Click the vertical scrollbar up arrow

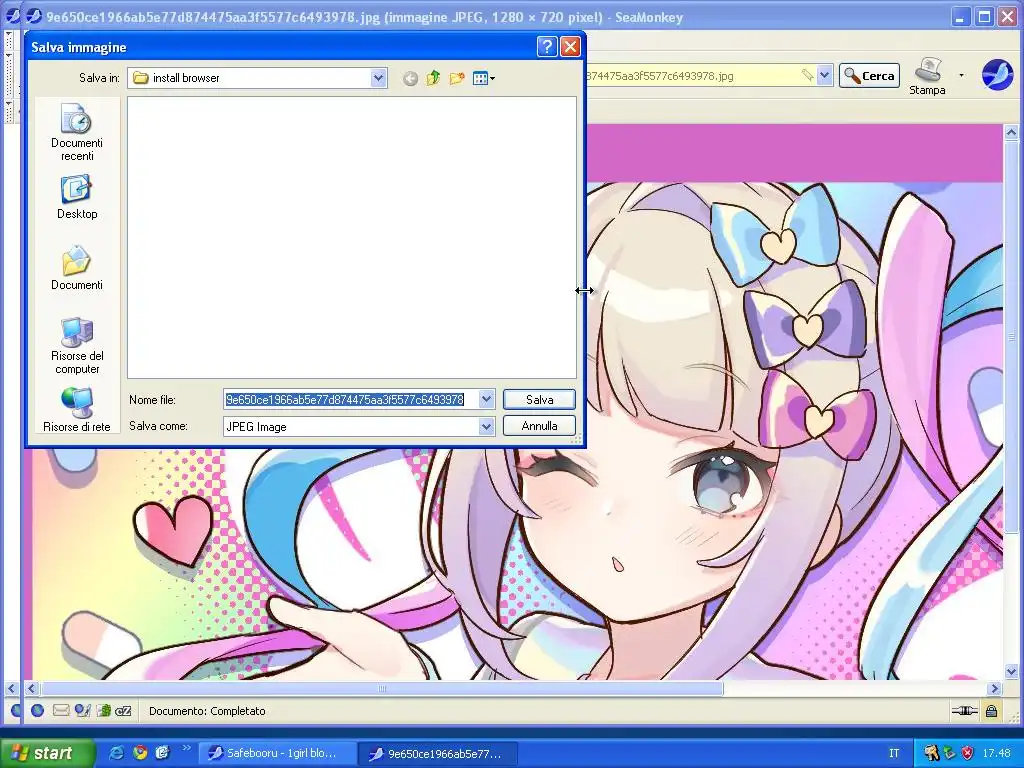pos(1011,133)
